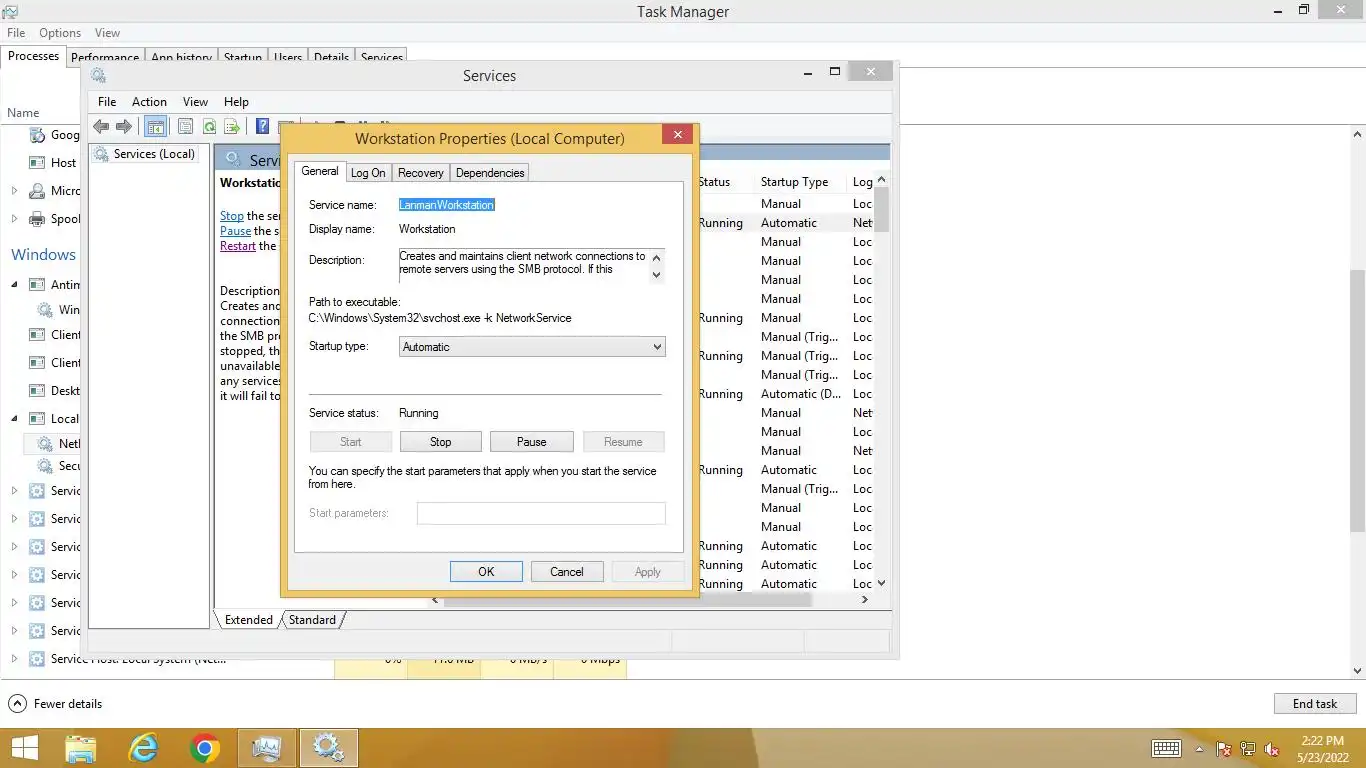
Task: Expand the Spool process group
Action: [x=14, y=219]
